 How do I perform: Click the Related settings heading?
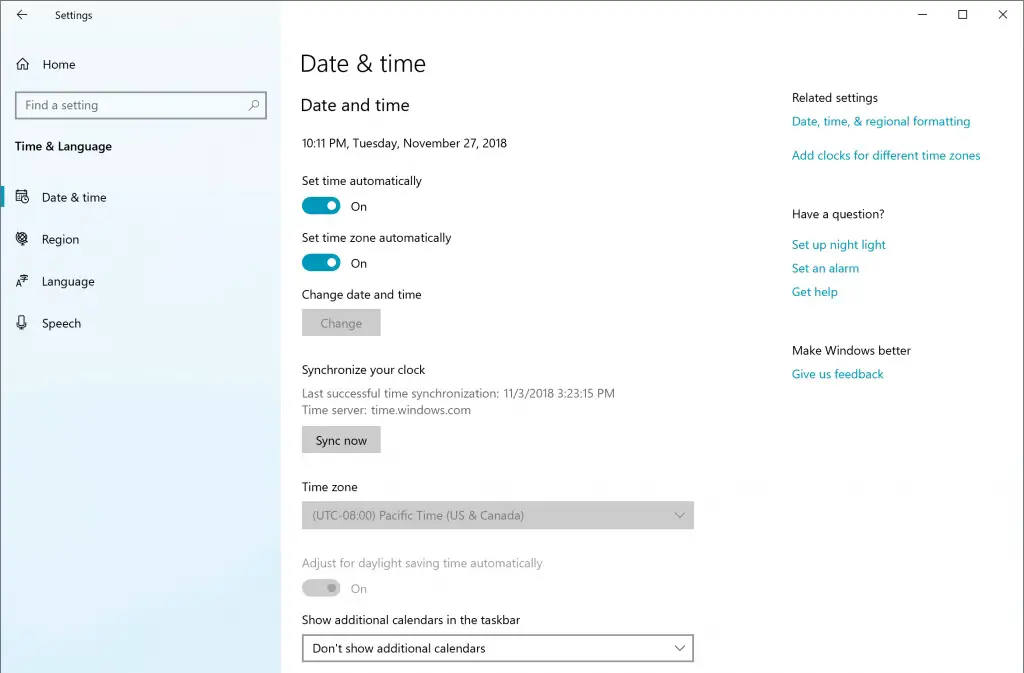click(x=835, y=98)
